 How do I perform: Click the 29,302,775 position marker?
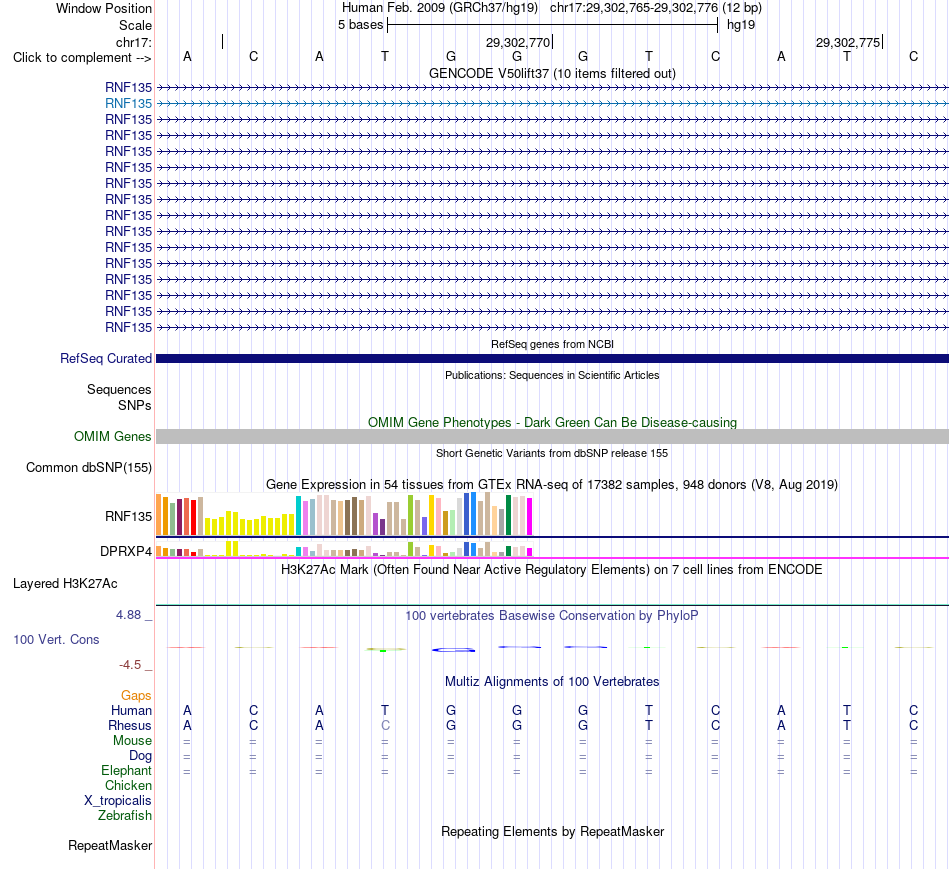848,42
